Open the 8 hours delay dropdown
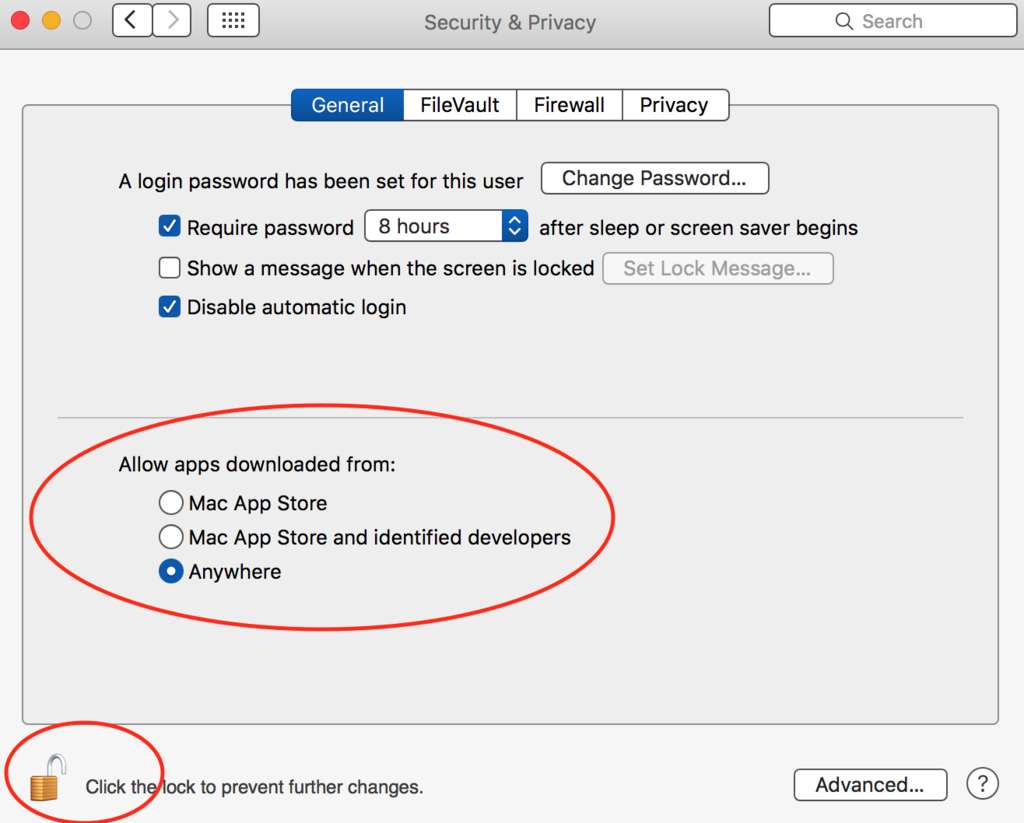This screenshot has width=1024, height=823. (446, 226)
